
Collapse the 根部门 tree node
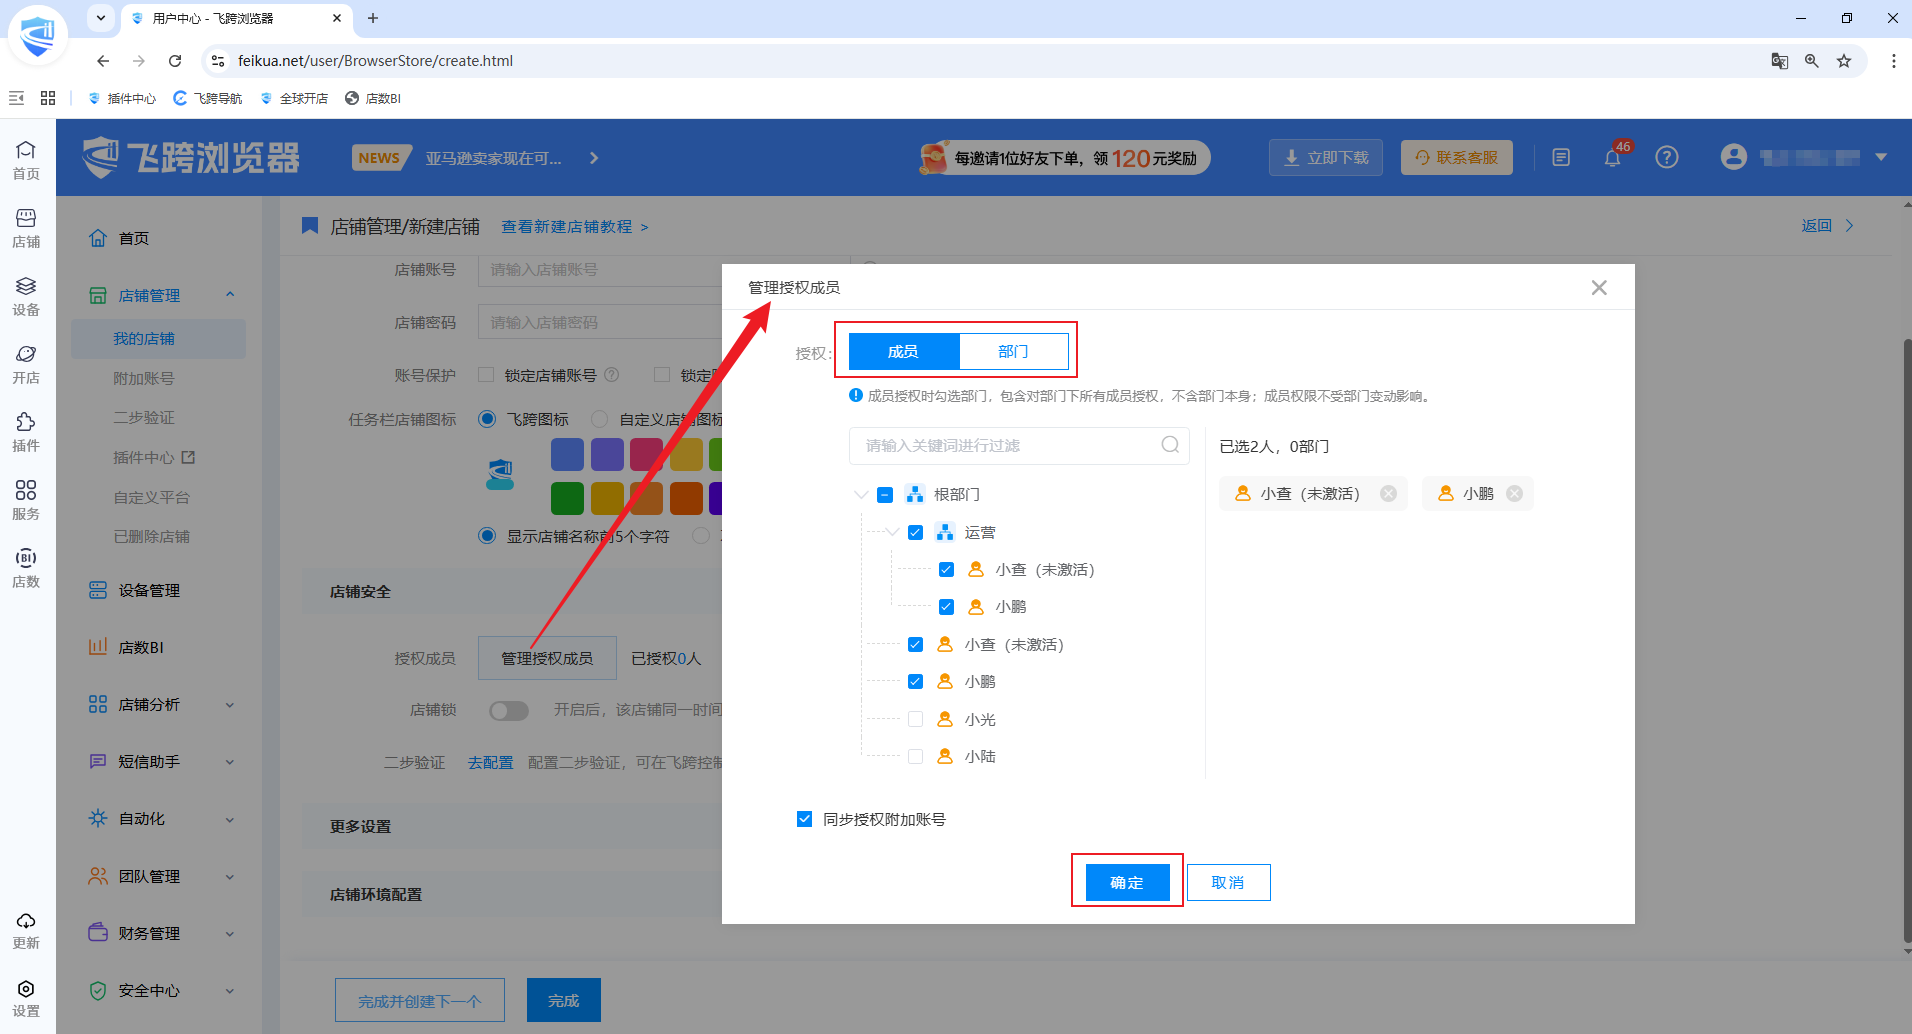click(861, 494)
